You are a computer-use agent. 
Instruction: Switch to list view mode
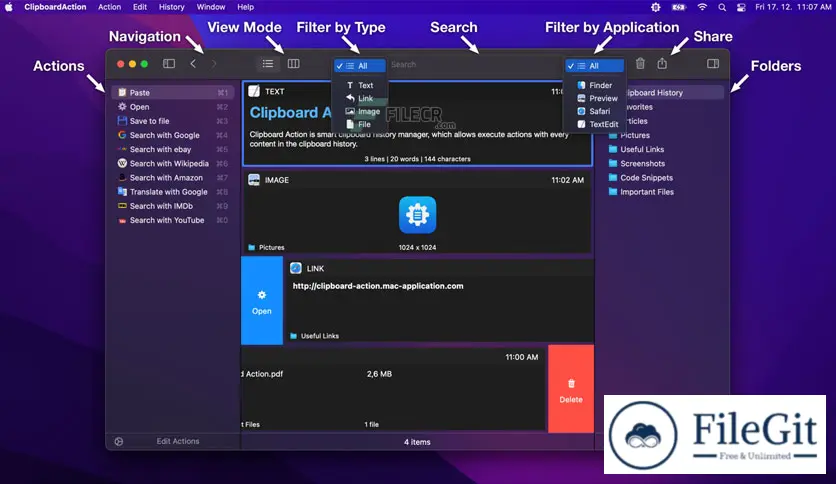coord(268,64)
